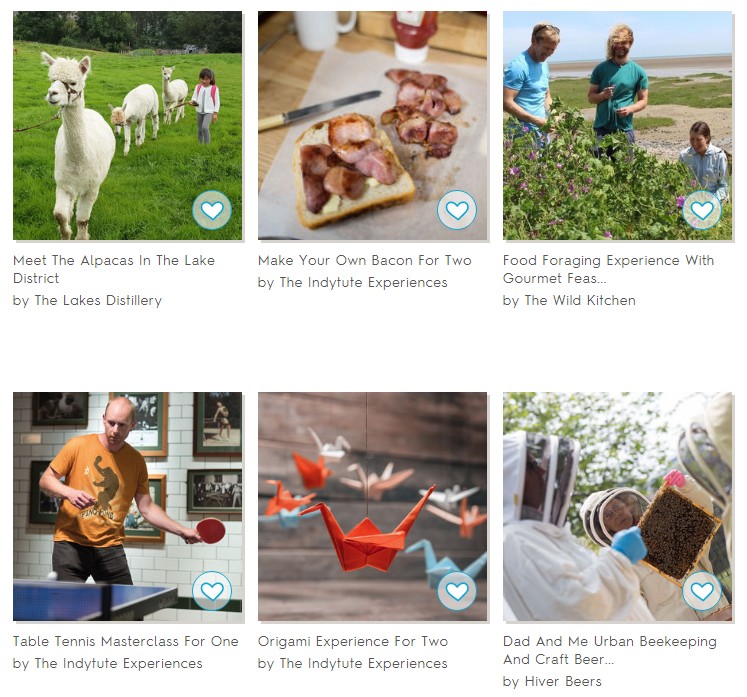Add origami experience to favorites heart
The image size is (747, 697).
[457, 591]
